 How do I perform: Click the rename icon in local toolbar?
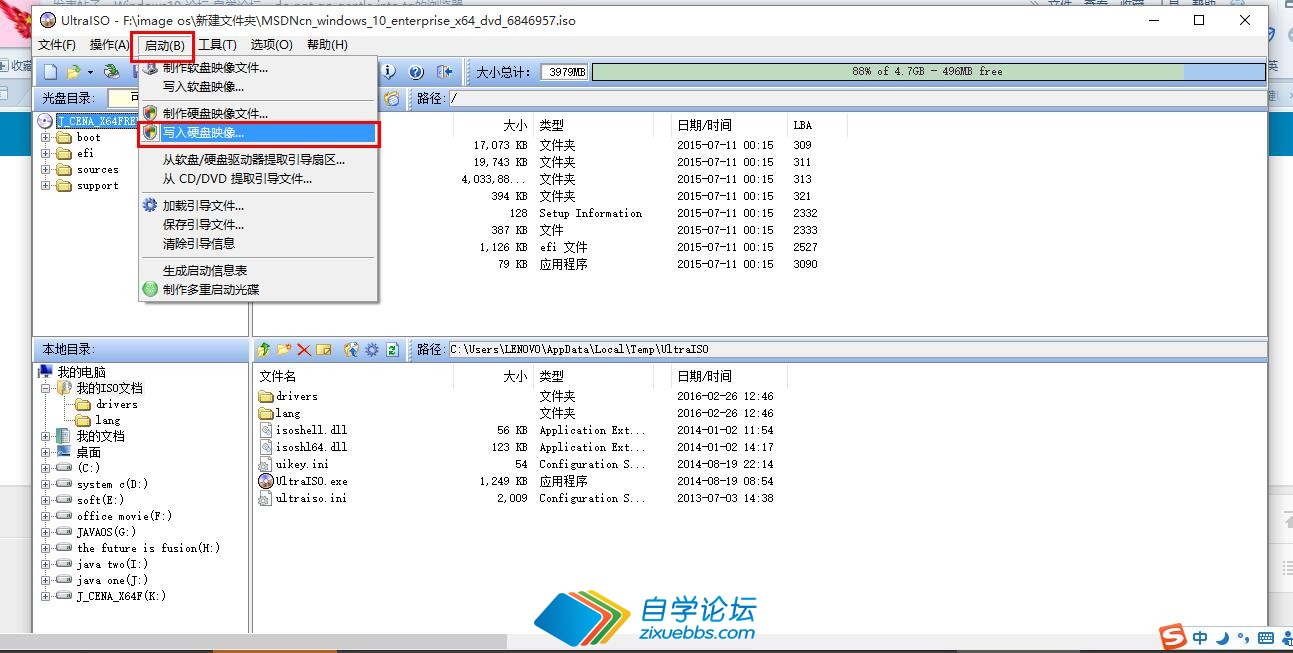324,349
